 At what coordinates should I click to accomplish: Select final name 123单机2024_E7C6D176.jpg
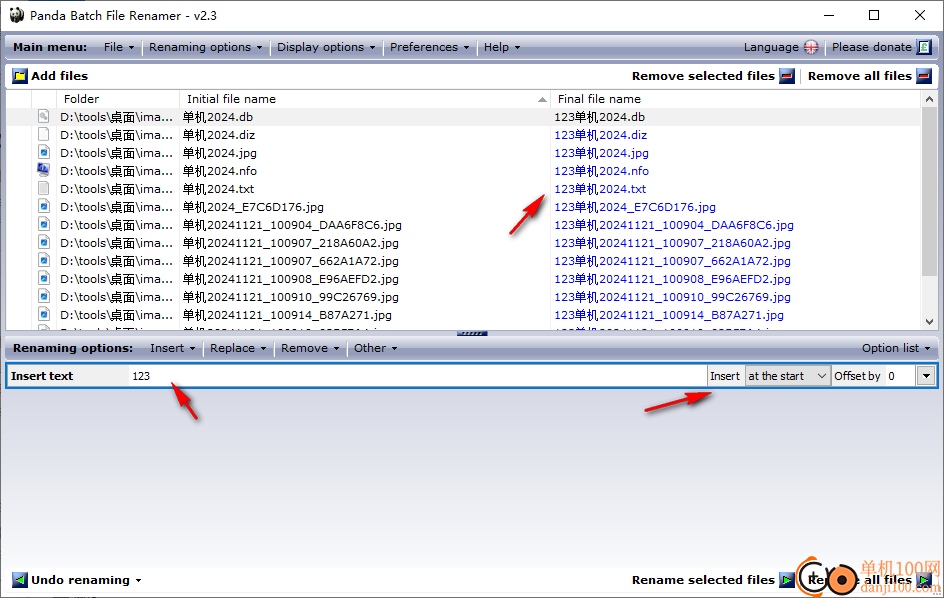[635, 207]
